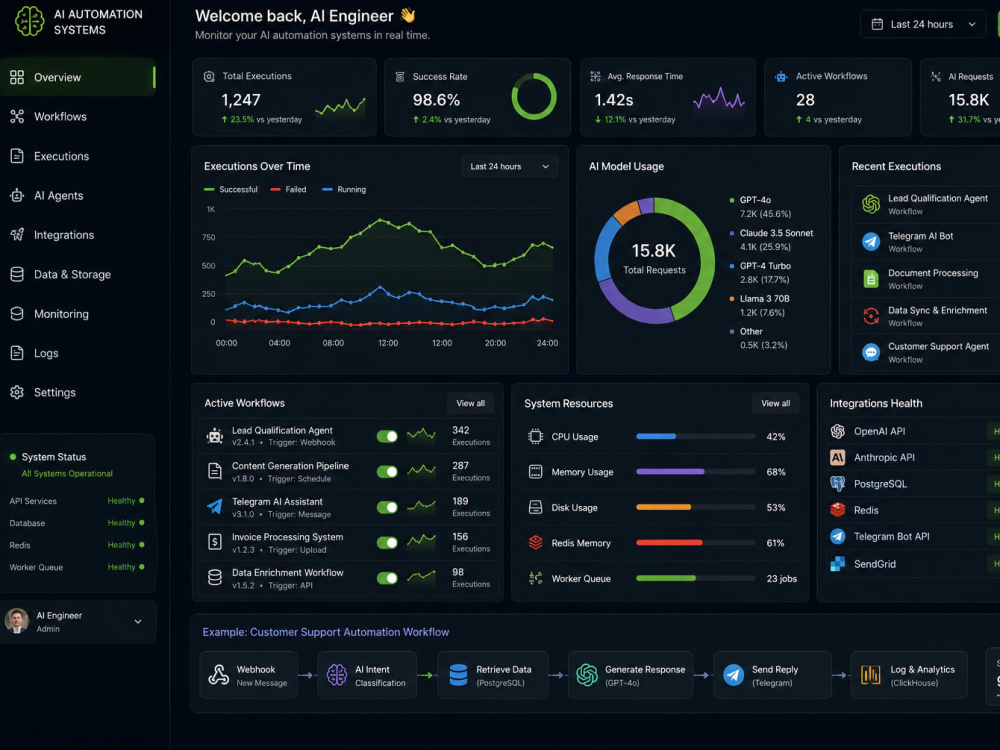Disable the Telegram AI Assistant workflow
The width and height of the screenshot is (1000, 750).
(x=387, y=507)
